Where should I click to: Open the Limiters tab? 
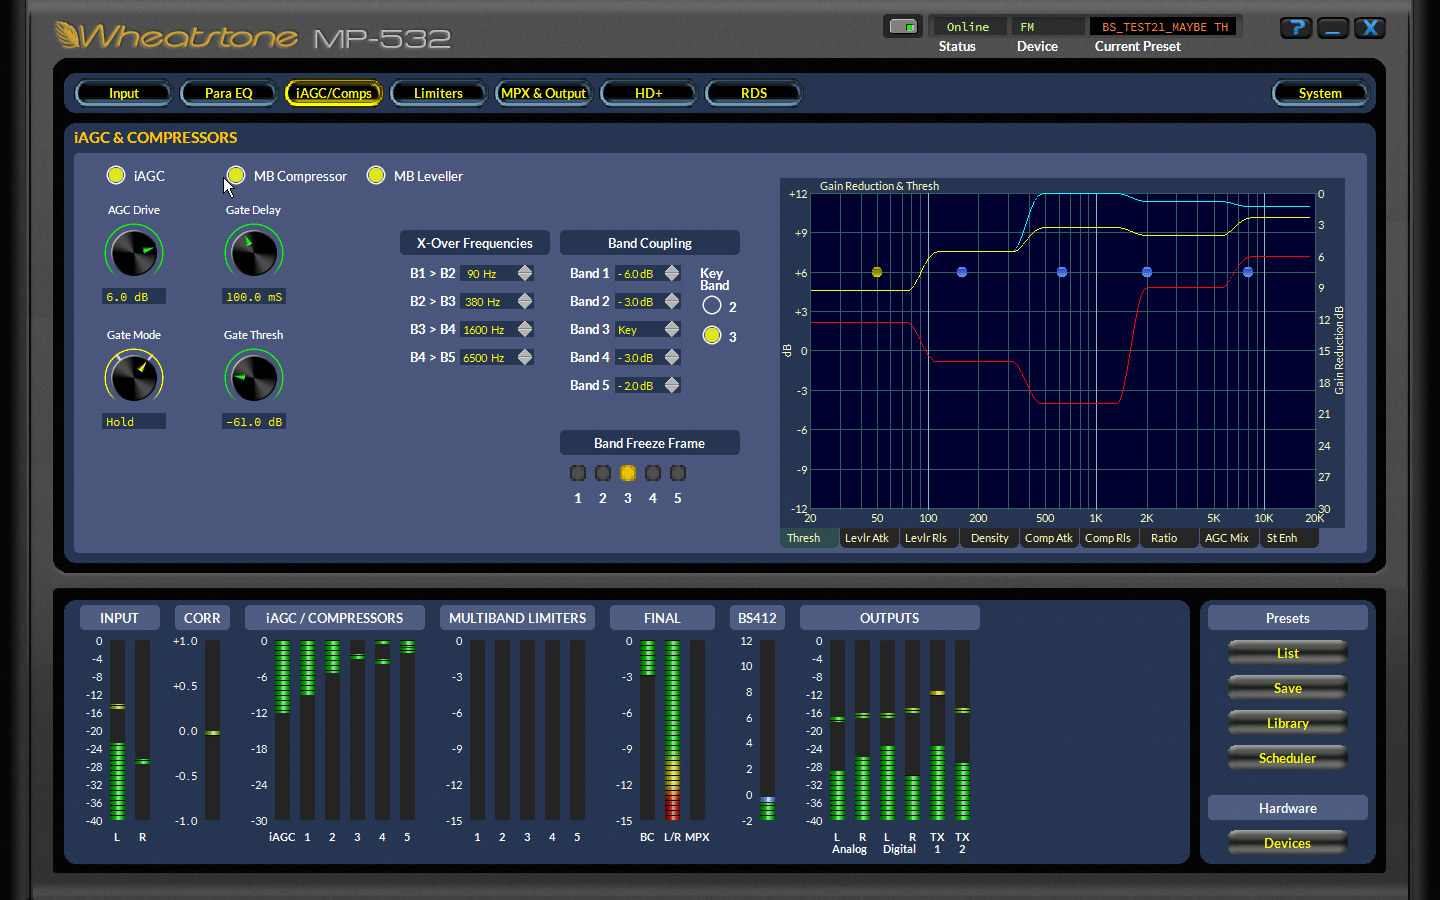pyautogui.click(x=438, y=93)
